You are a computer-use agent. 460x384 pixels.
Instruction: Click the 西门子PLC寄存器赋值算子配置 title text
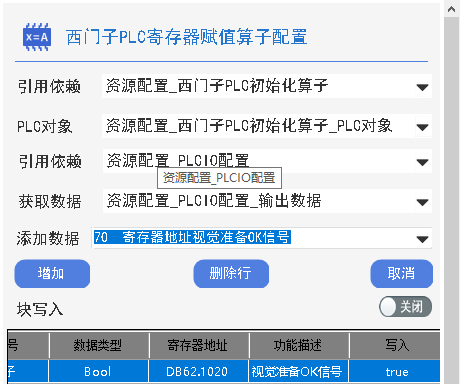point(187,37)
